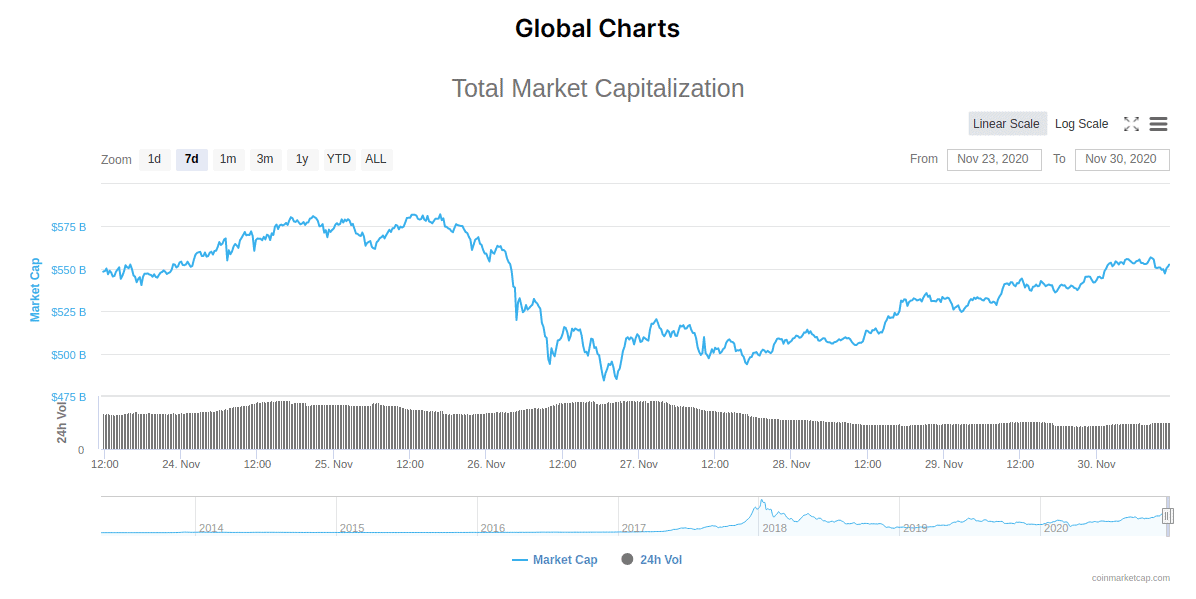Choose the 1y zoom option
Image resolution: width=1196 pixels, height=599 pixels.
[302, 159]
